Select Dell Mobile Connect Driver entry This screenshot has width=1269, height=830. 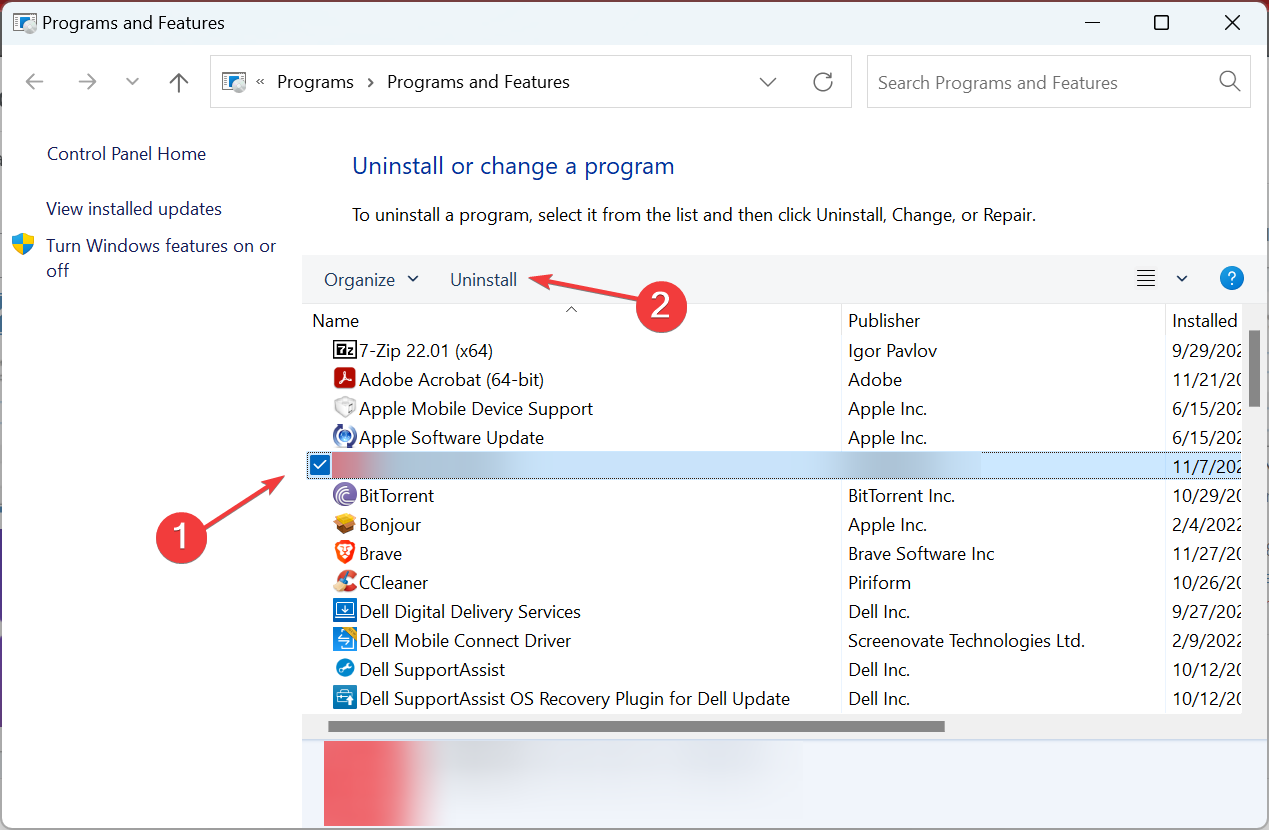tap(465, 640)
